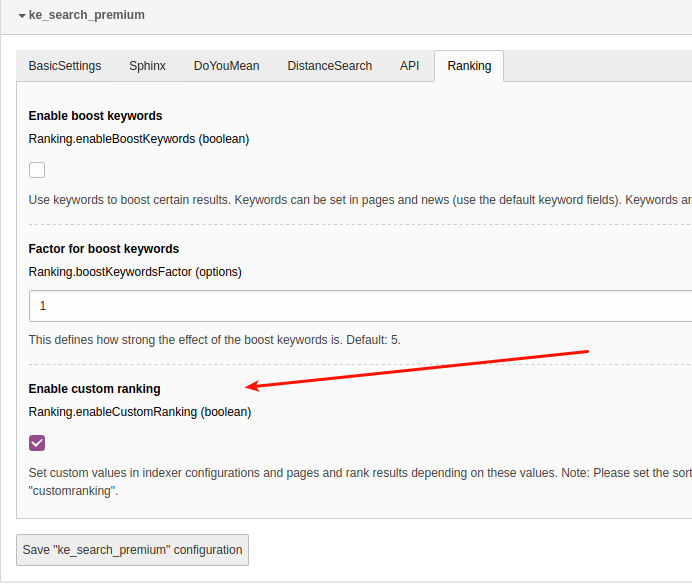
Task: Click the "customranking" note text
Action: coord(360,482)
